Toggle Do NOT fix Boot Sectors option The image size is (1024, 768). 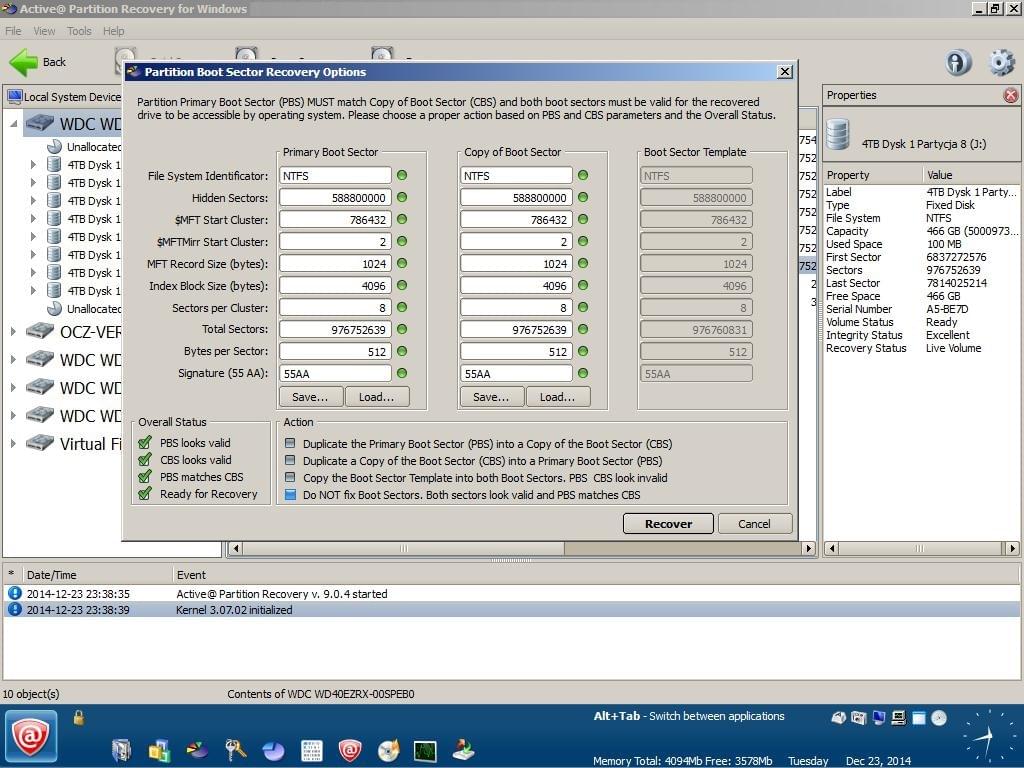tap(291, 495)
